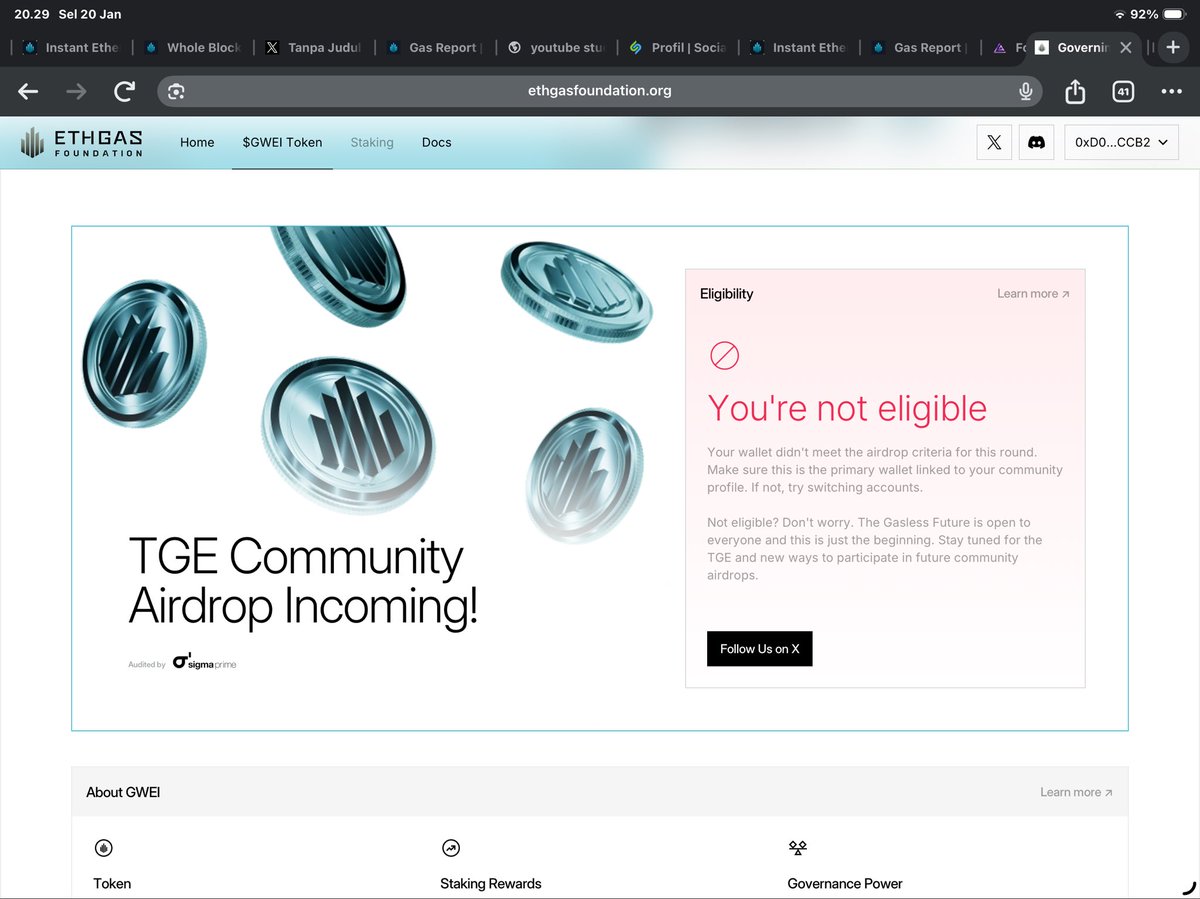Click the Staking Rewards trend icon

(x=450, y=848)
